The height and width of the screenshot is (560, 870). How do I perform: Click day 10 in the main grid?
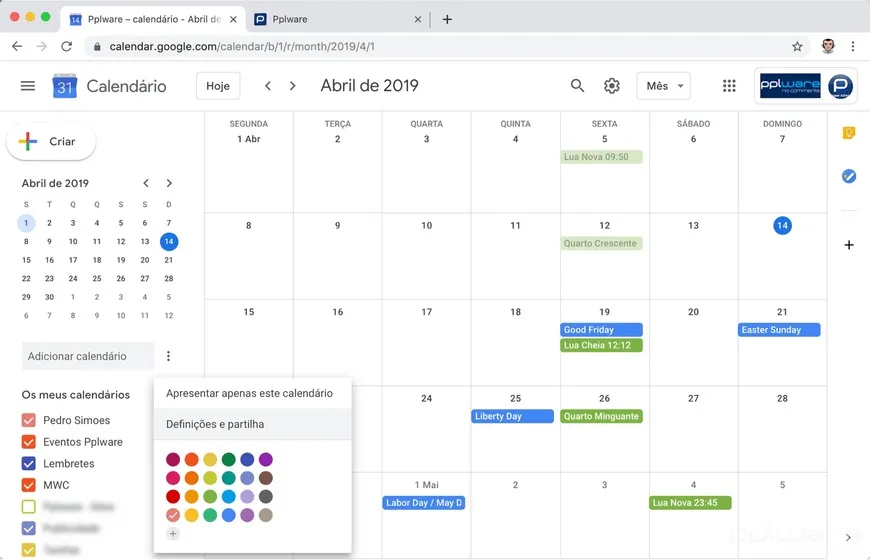coord(426,225)
